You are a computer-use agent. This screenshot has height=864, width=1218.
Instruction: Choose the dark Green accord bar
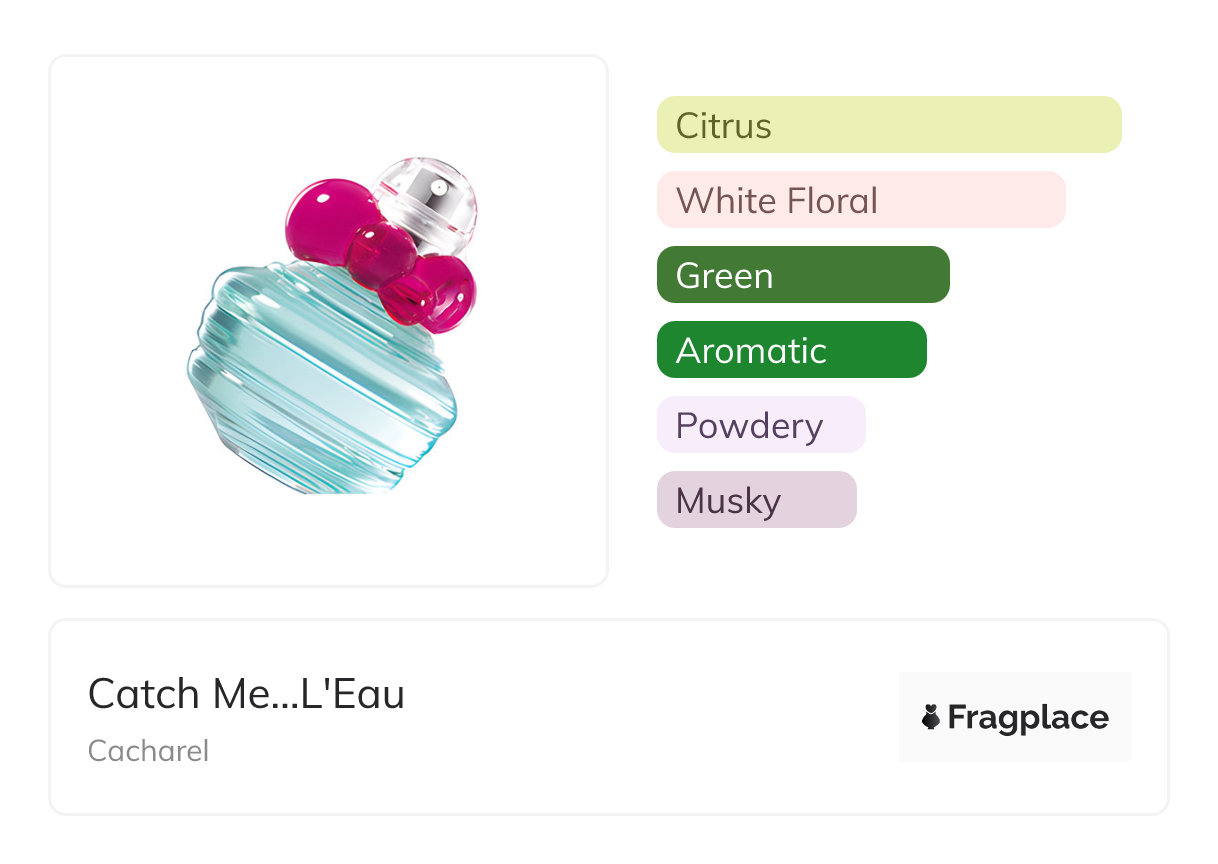tap(802, 275)
